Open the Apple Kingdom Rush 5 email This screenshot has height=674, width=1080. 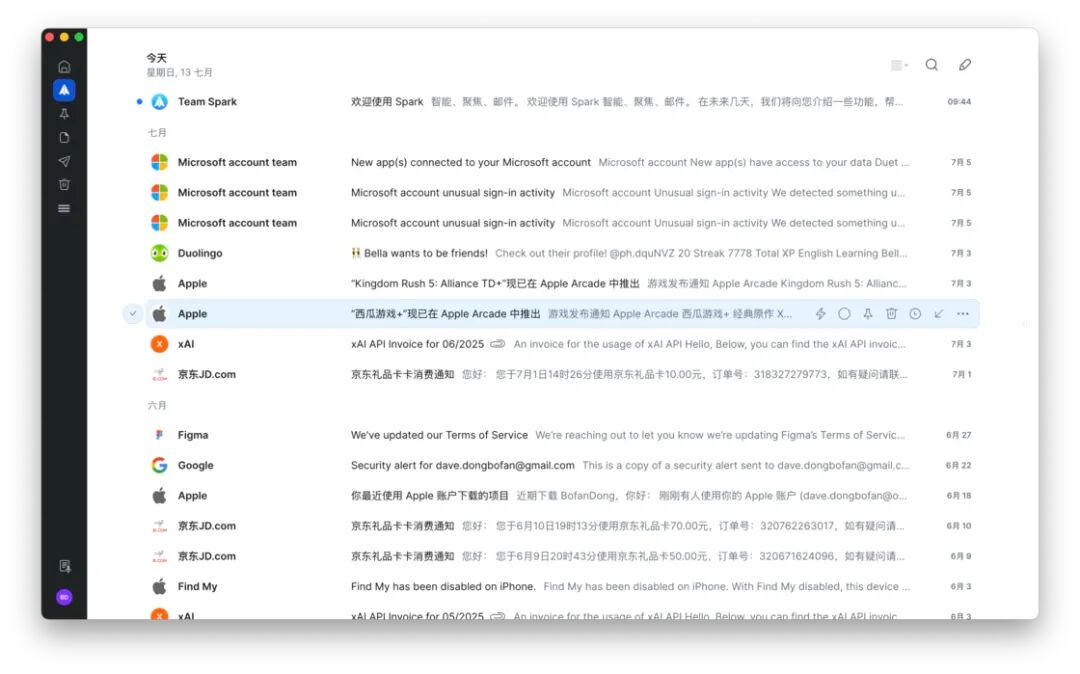click(562, 284)
